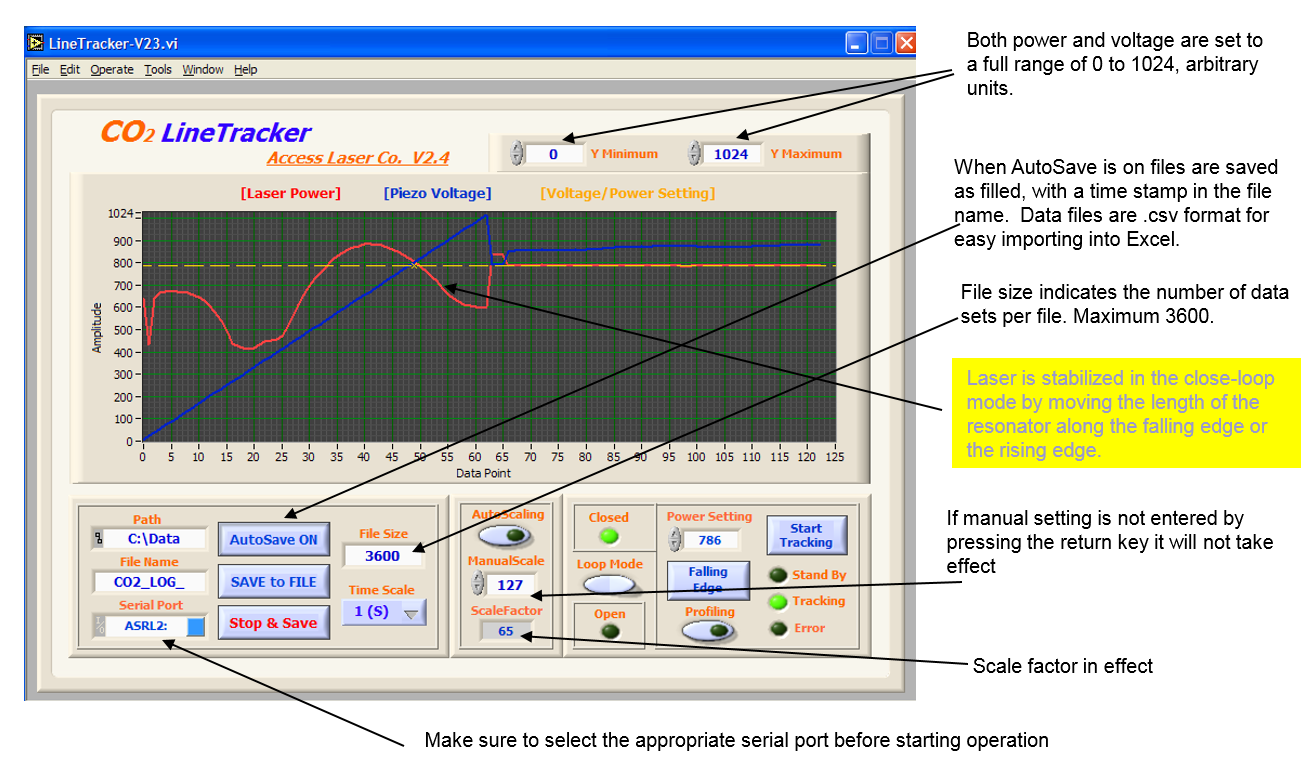The width and height of the screenshot is (1301, 781).
Task: Click the Stand By status LED
Action: (x=777, y=575)
